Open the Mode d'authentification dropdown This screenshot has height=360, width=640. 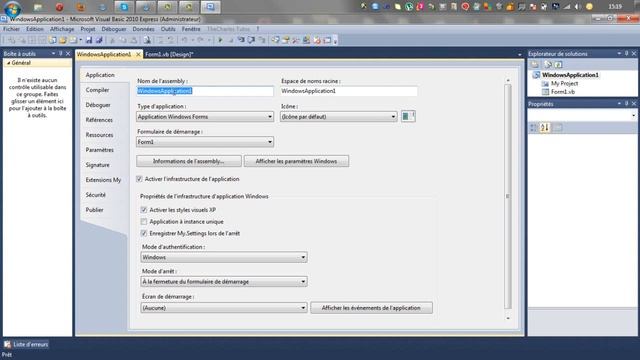point(224,257)
